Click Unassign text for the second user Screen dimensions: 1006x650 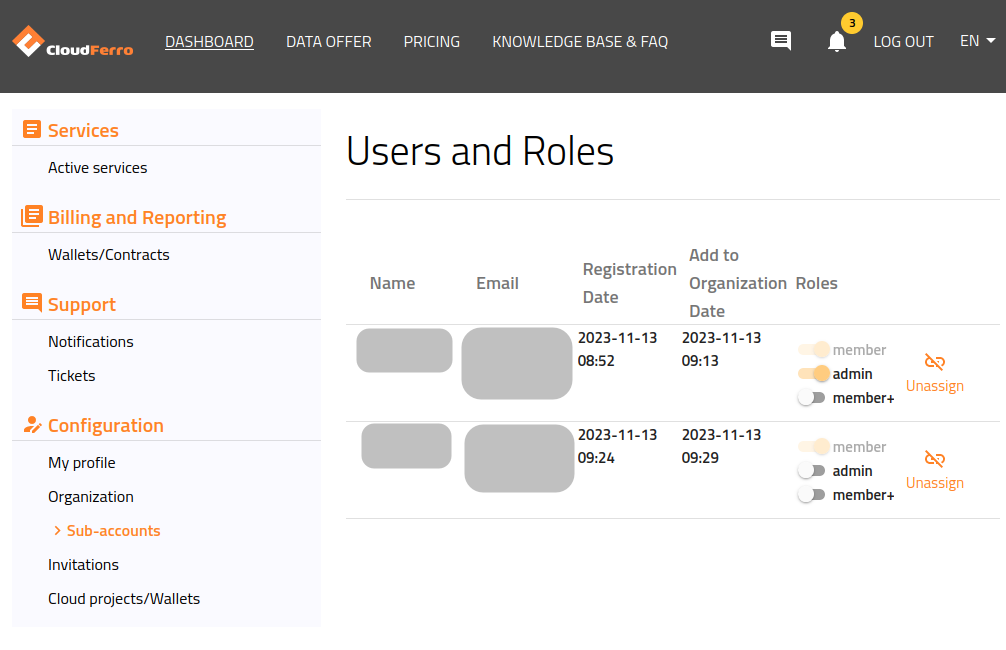coord(935,482)
